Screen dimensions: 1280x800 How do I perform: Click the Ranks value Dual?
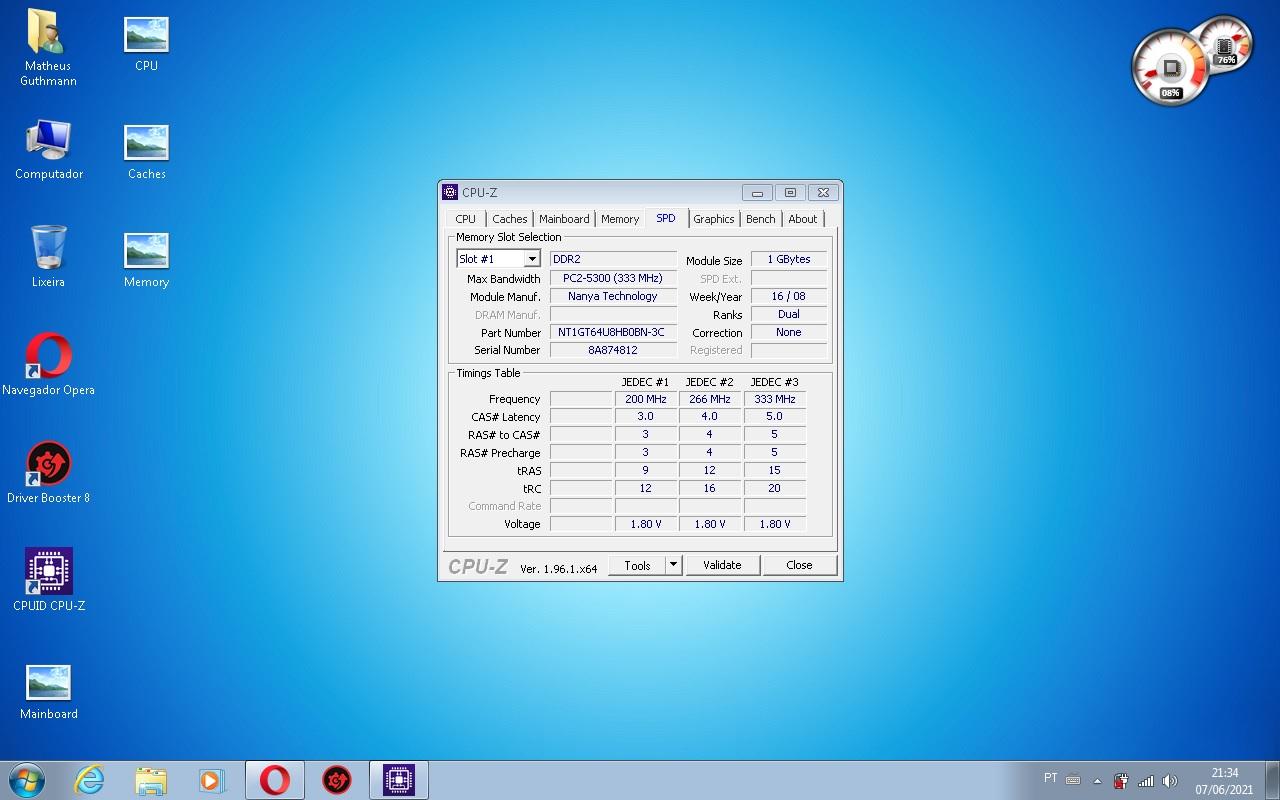coord(789,314)
